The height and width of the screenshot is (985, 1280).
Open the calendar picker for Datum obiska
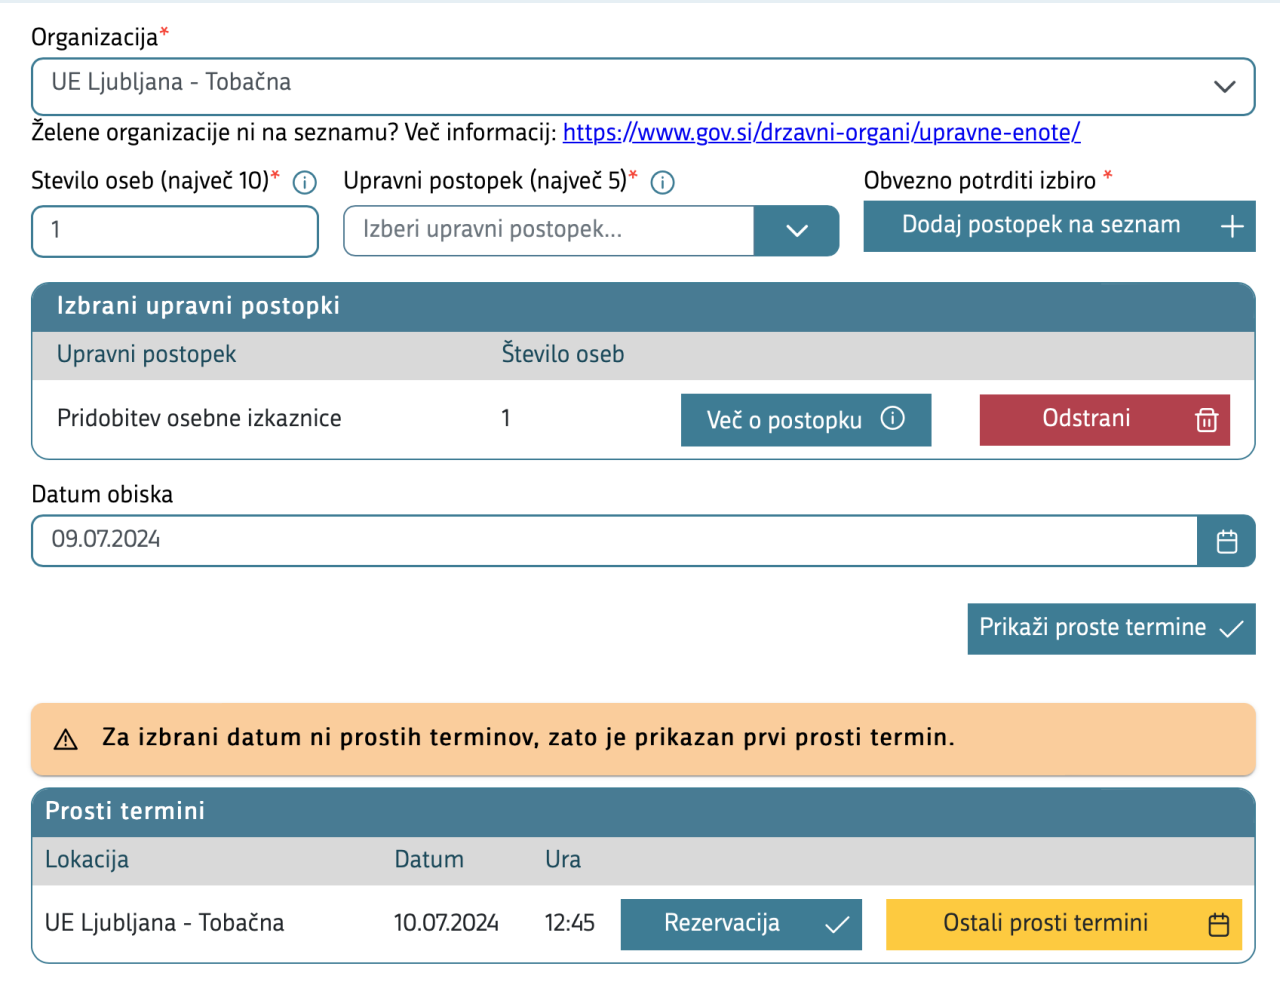(1227, 541)
